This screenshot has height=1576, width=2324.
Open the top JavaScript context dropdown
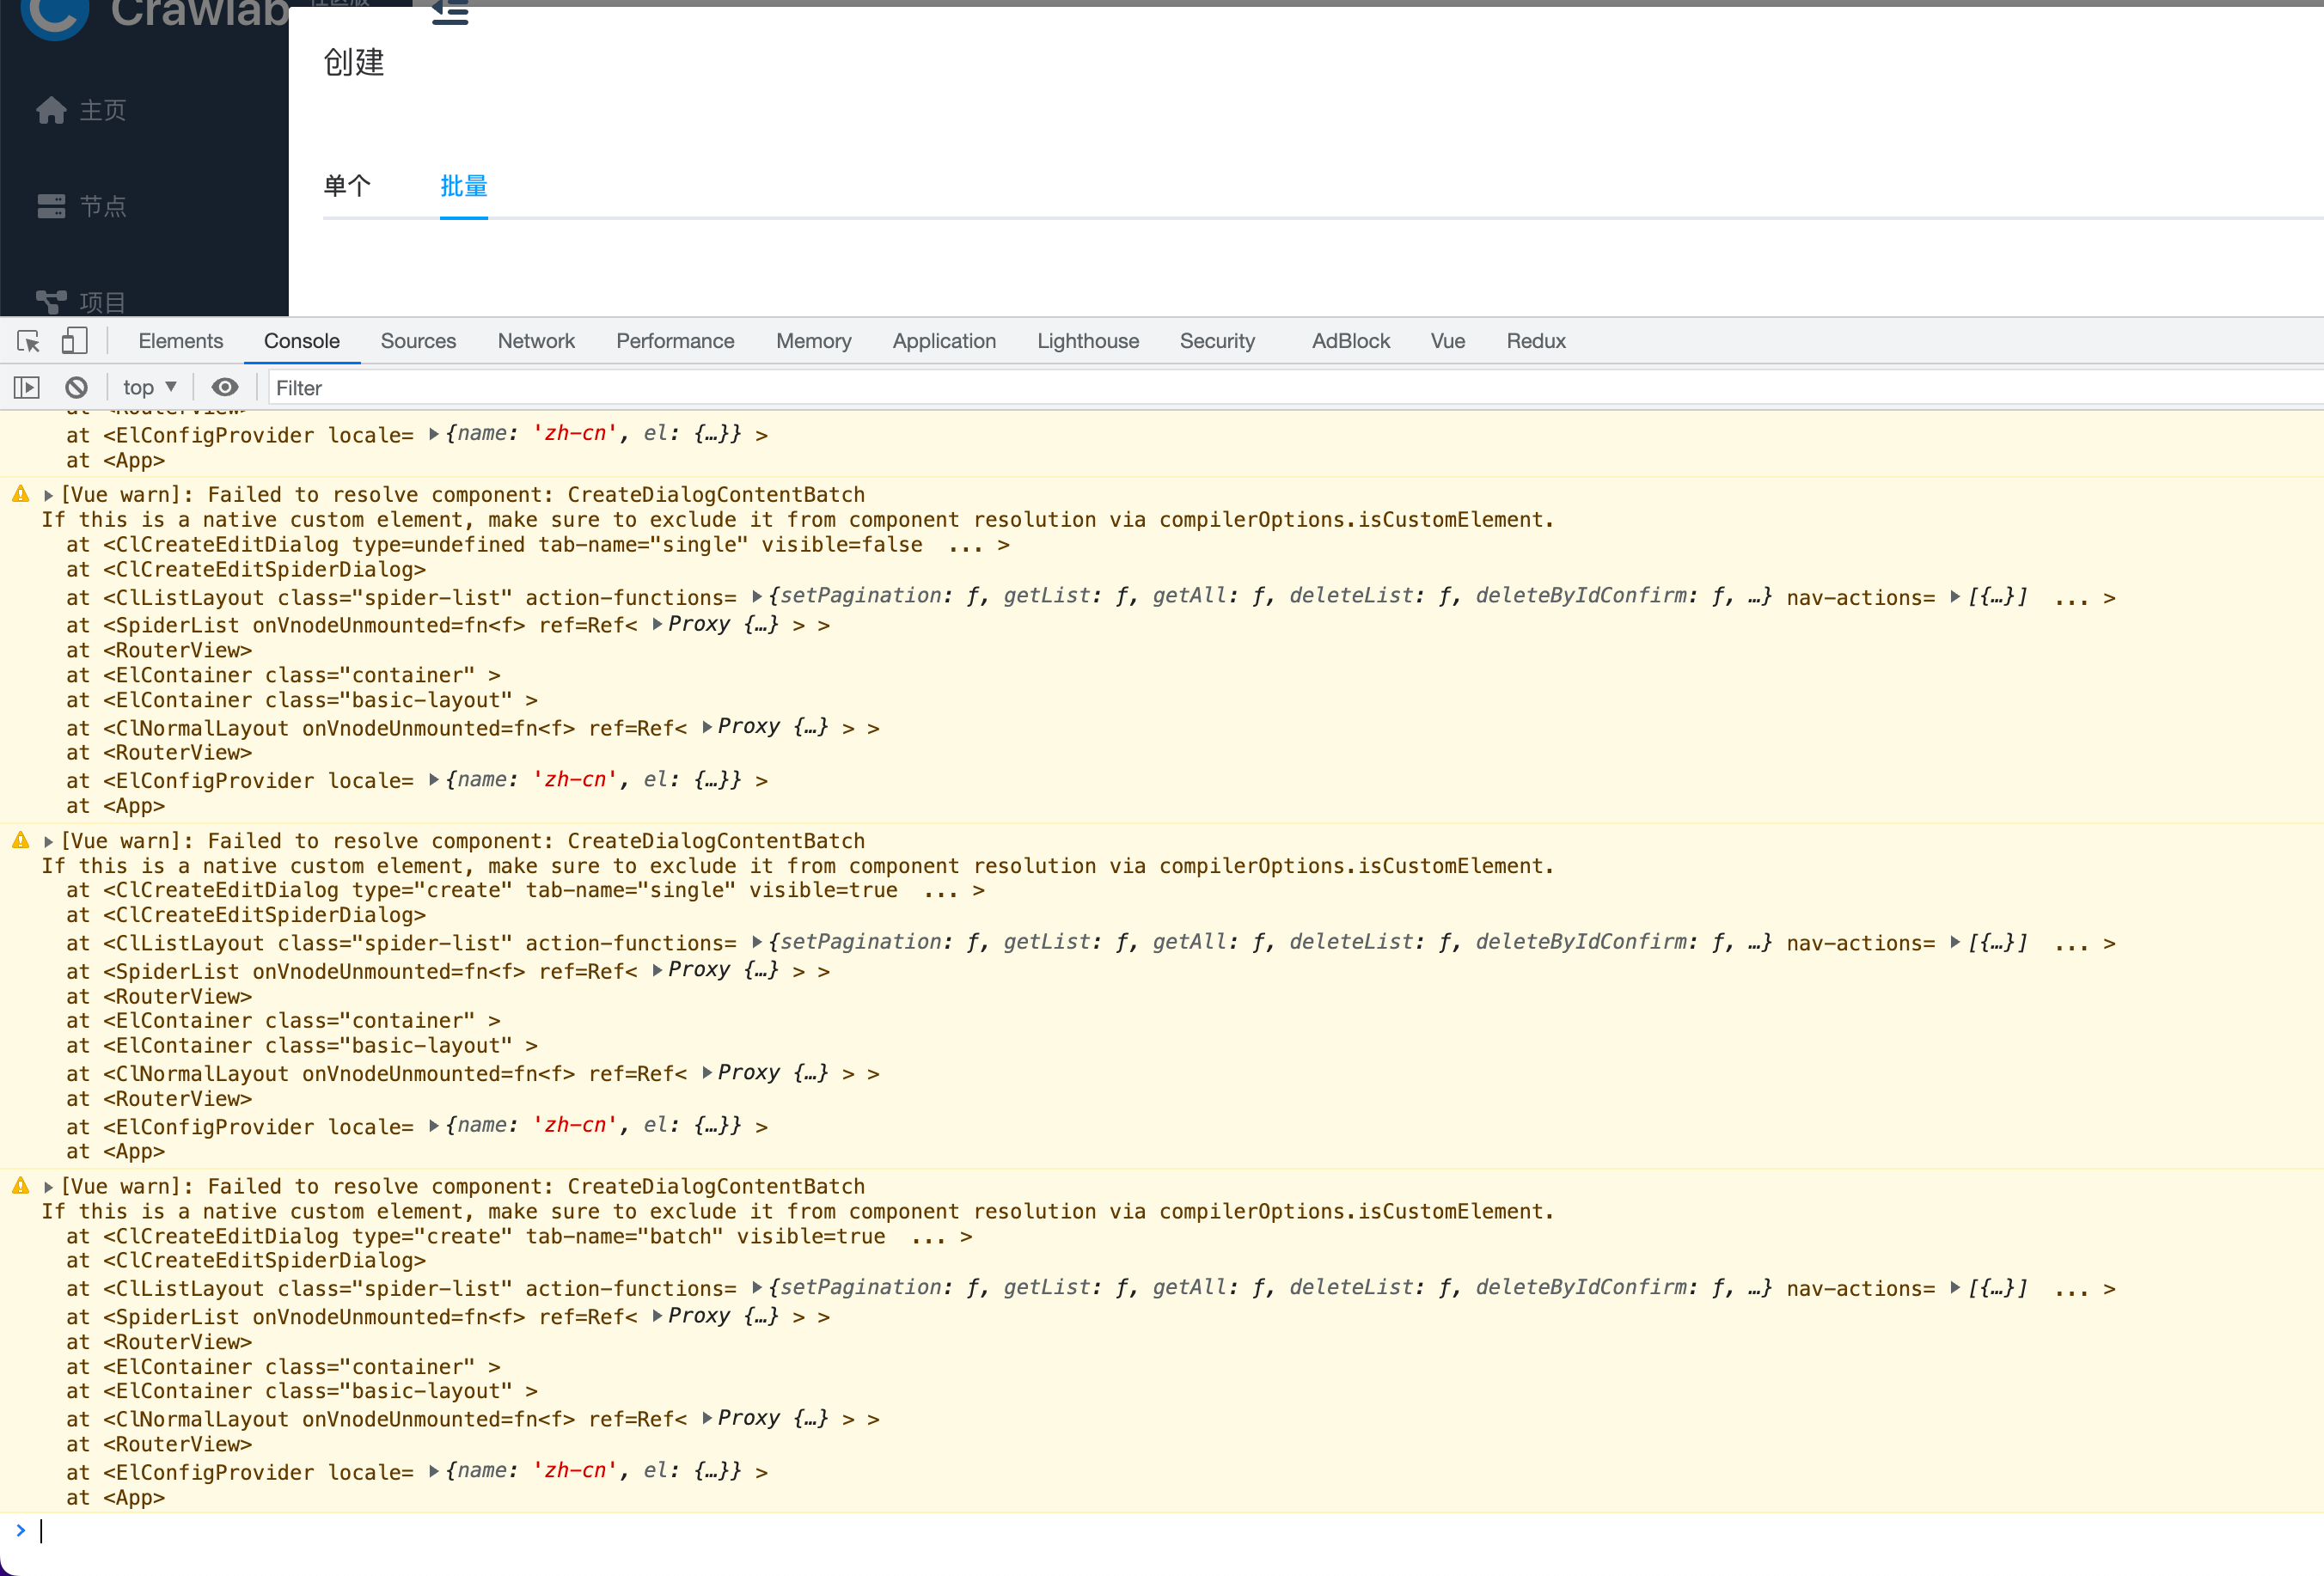(149, 387)
